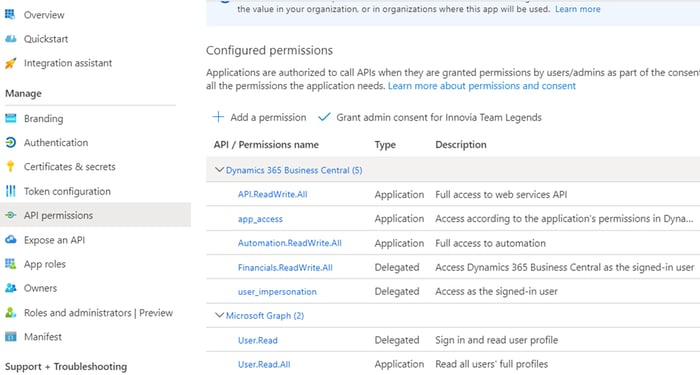
Task: Click the Roles and administrators icon
Action: (10, 312)
